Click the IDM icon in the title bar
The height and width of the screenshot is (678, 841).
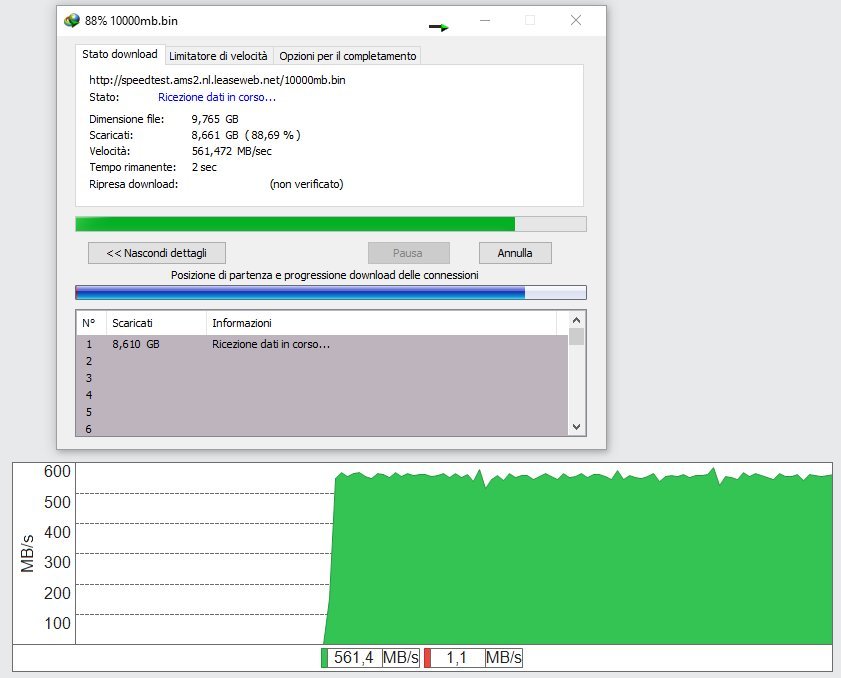[71, 20]
